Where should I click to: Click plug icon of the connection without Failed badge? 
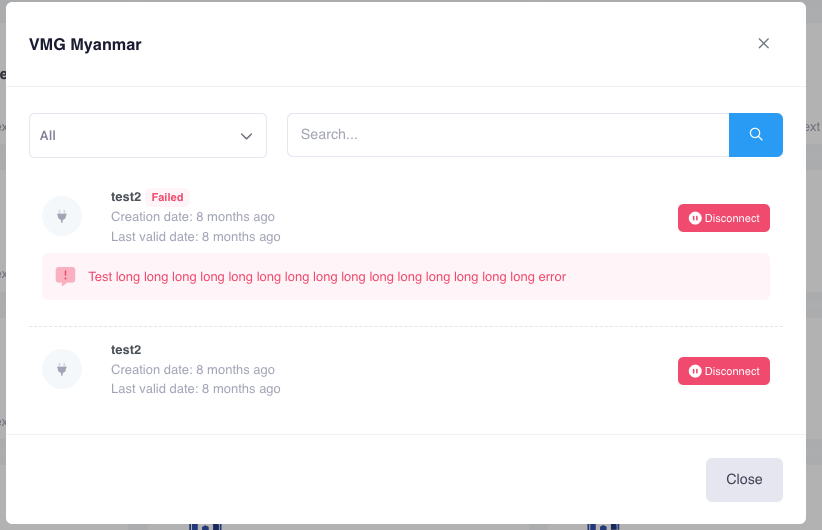click(x=62, y=369)
